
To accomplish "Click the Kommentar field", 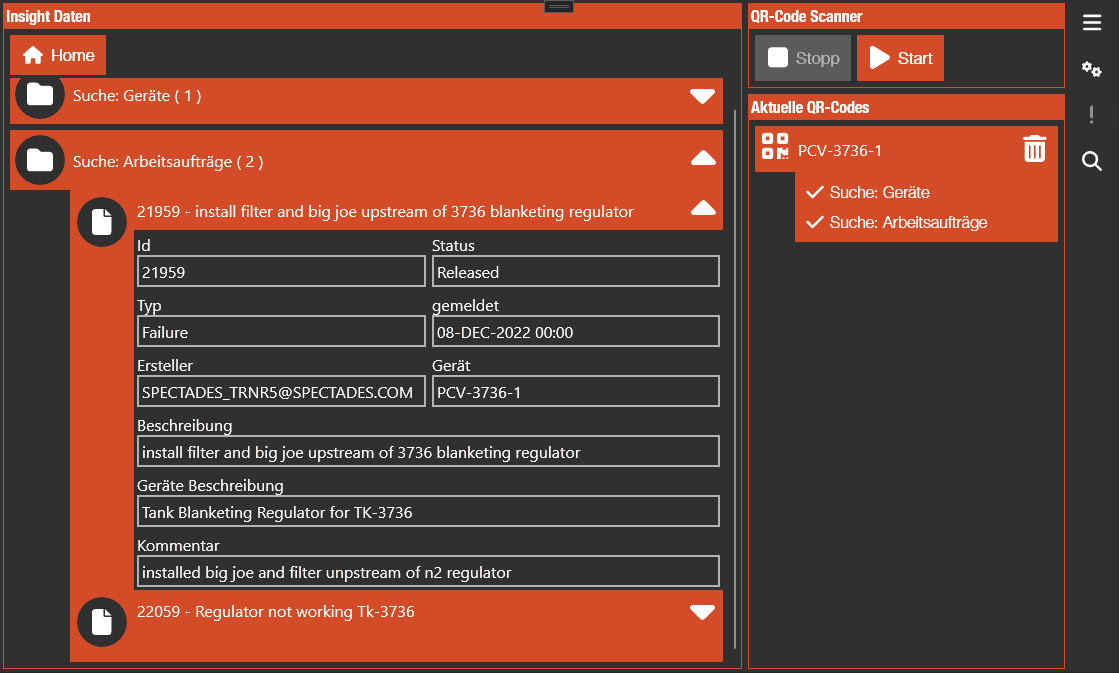I will point(428,571).
